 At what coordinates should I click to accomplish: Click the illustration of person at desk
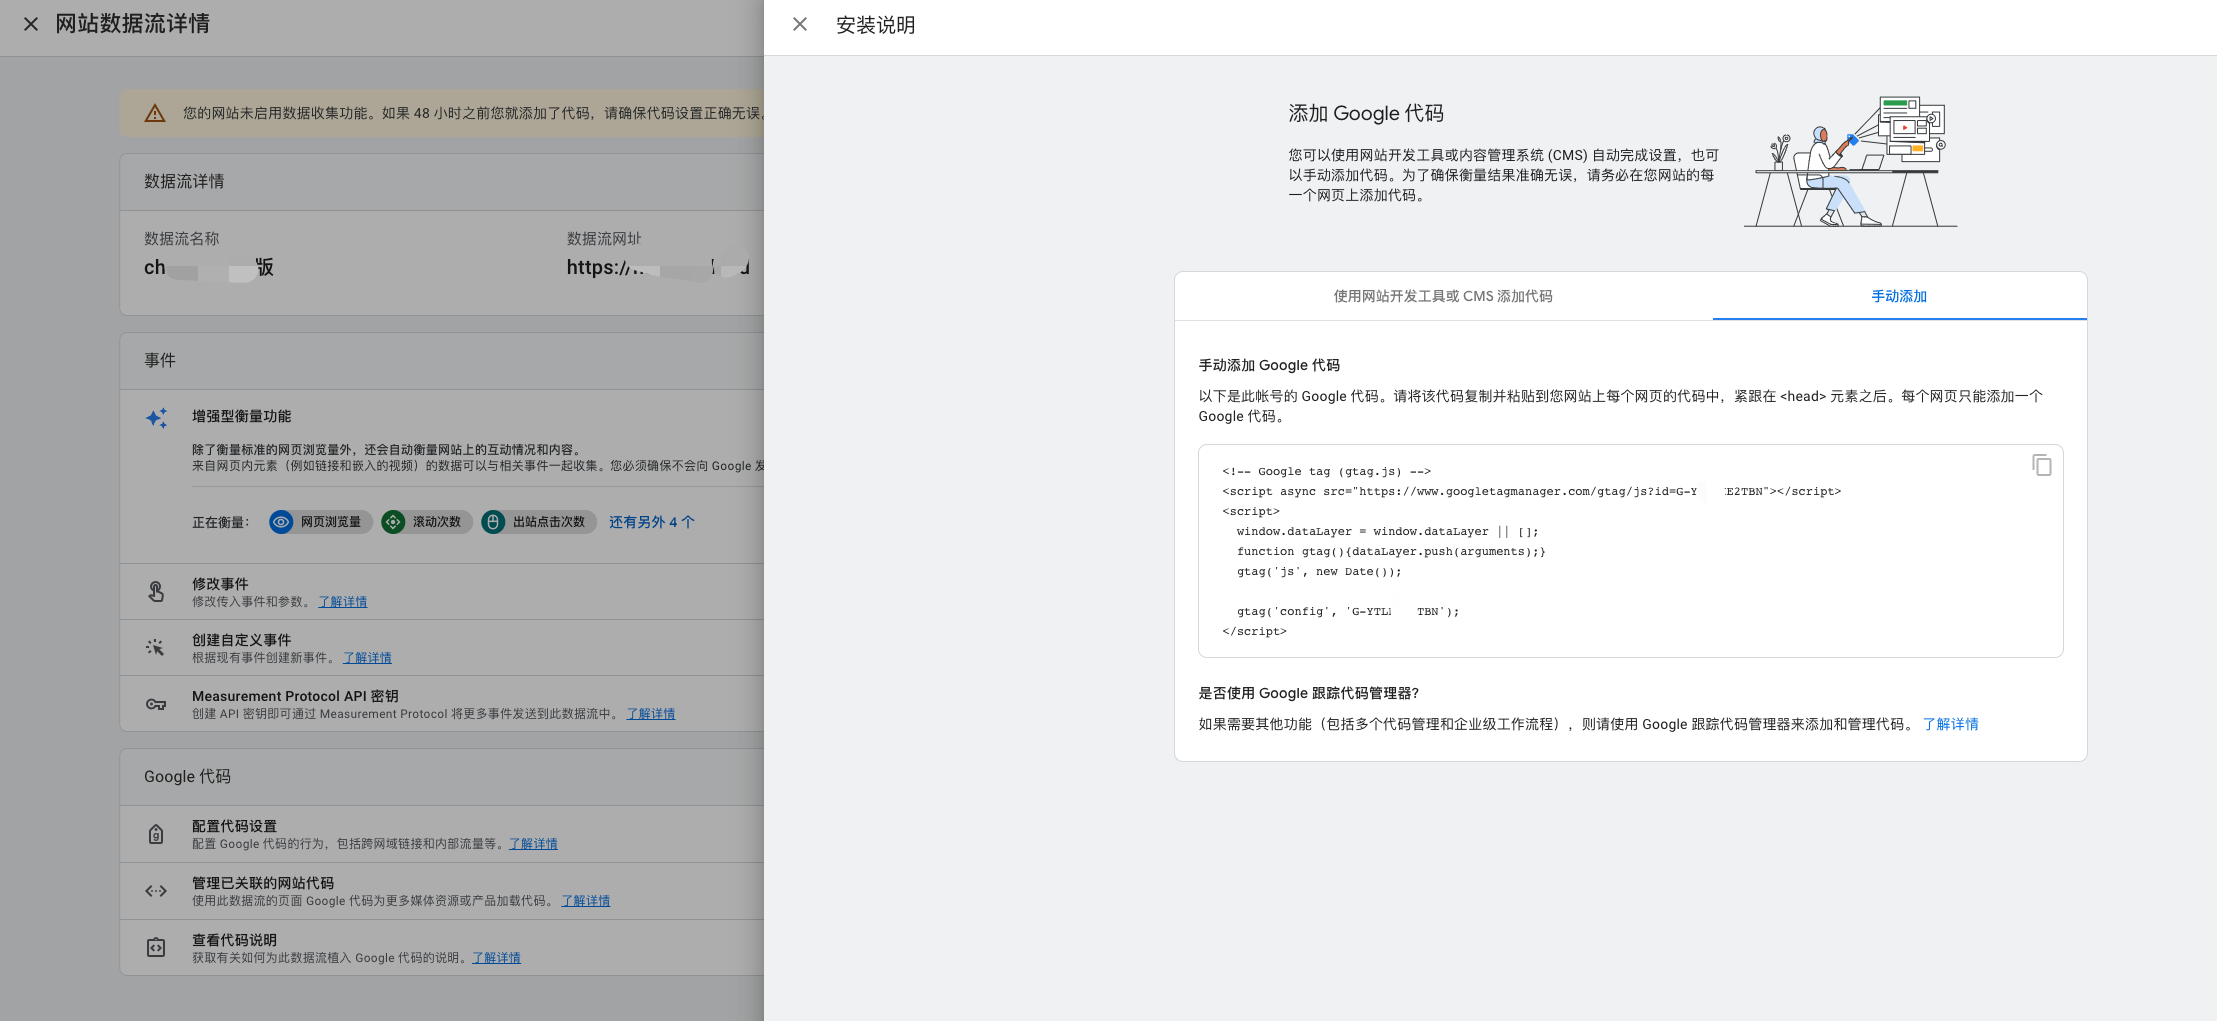pos(1850,162)
